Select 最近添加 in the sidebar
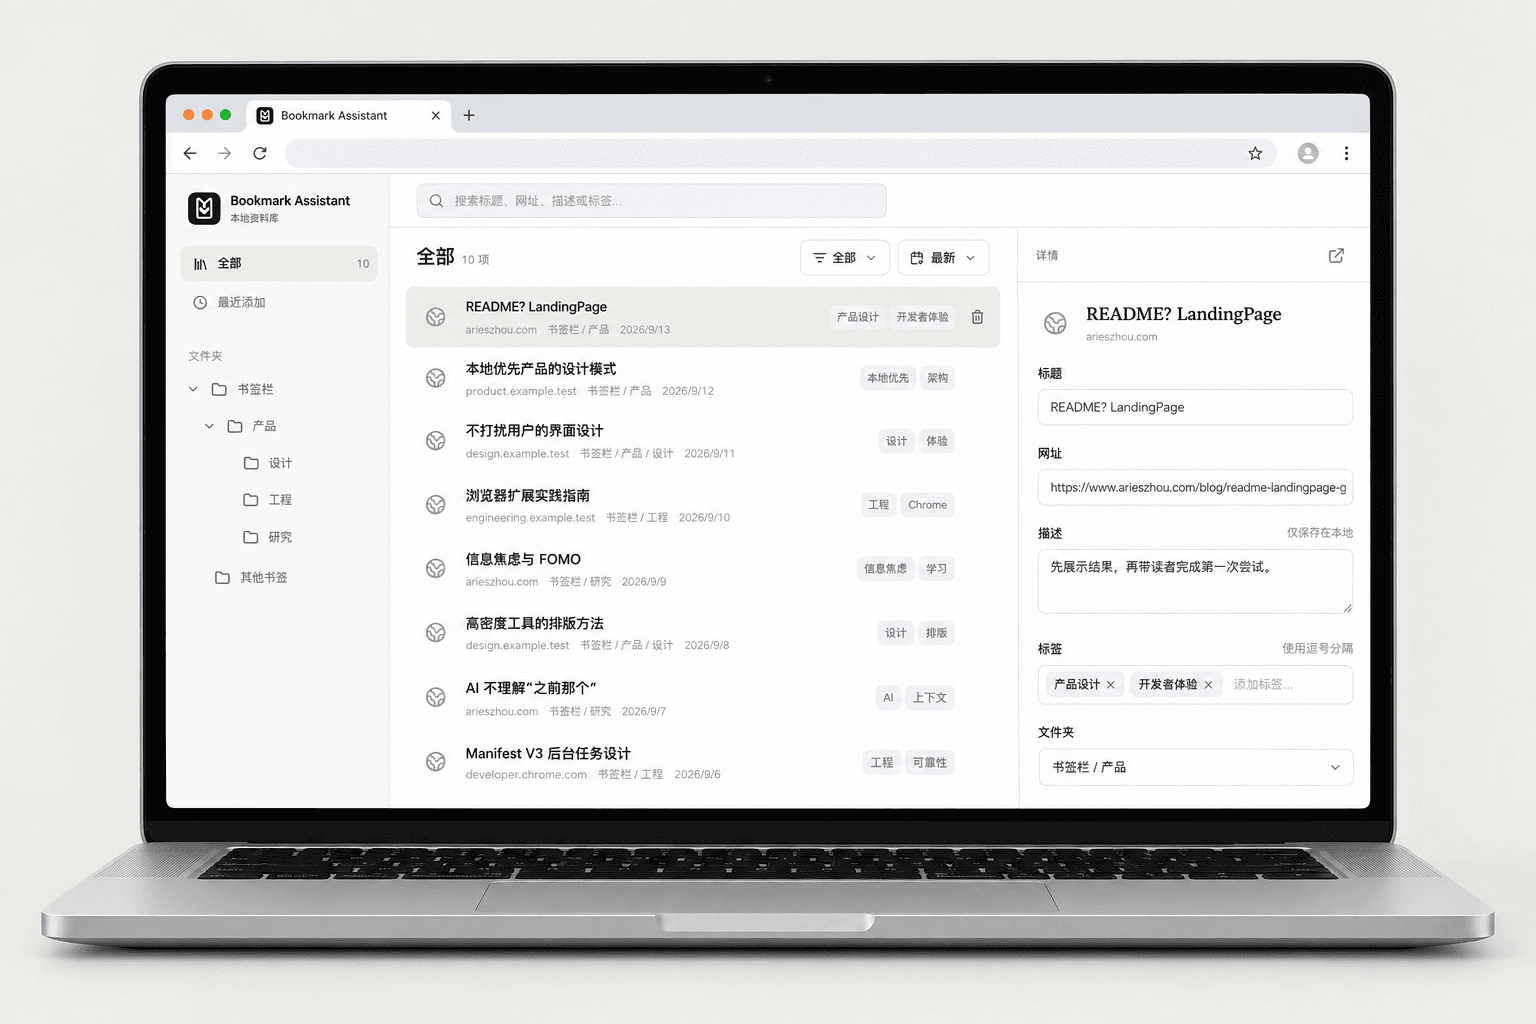This screenshot has width=1536, height=1024. [279, 302]
